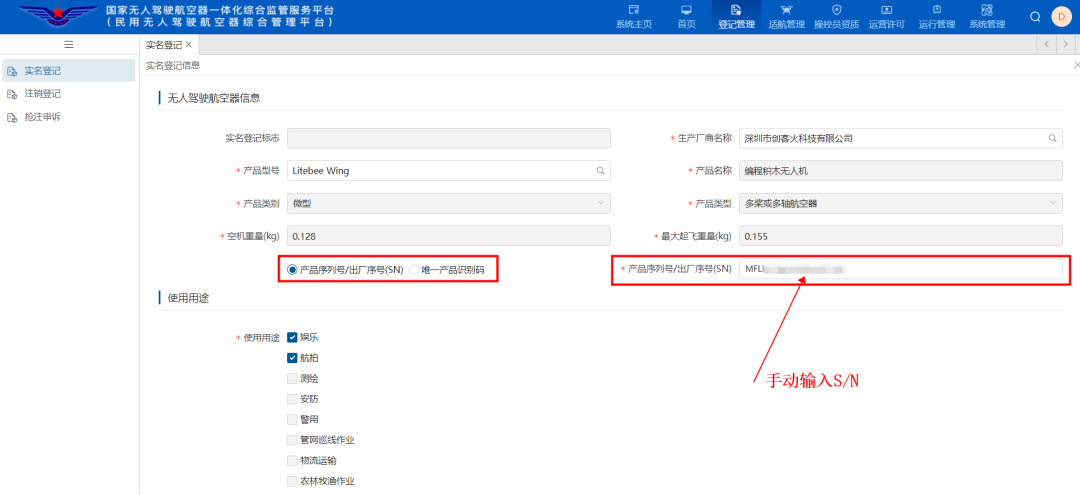Select the 唯一产品识别码 radio button
The image size is (1080, 495).
click(414, 270)
